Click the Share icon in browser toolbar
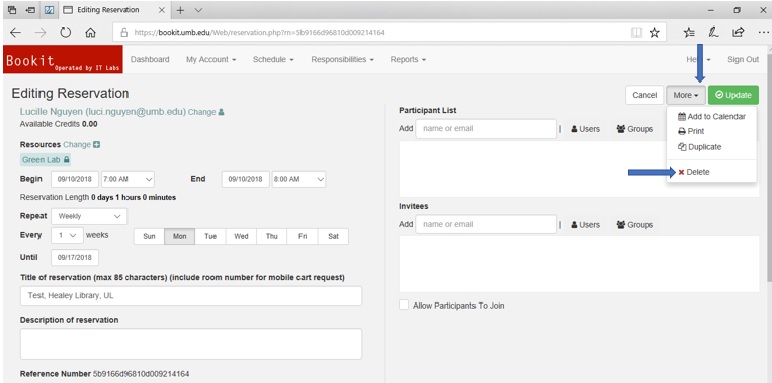 738,32
